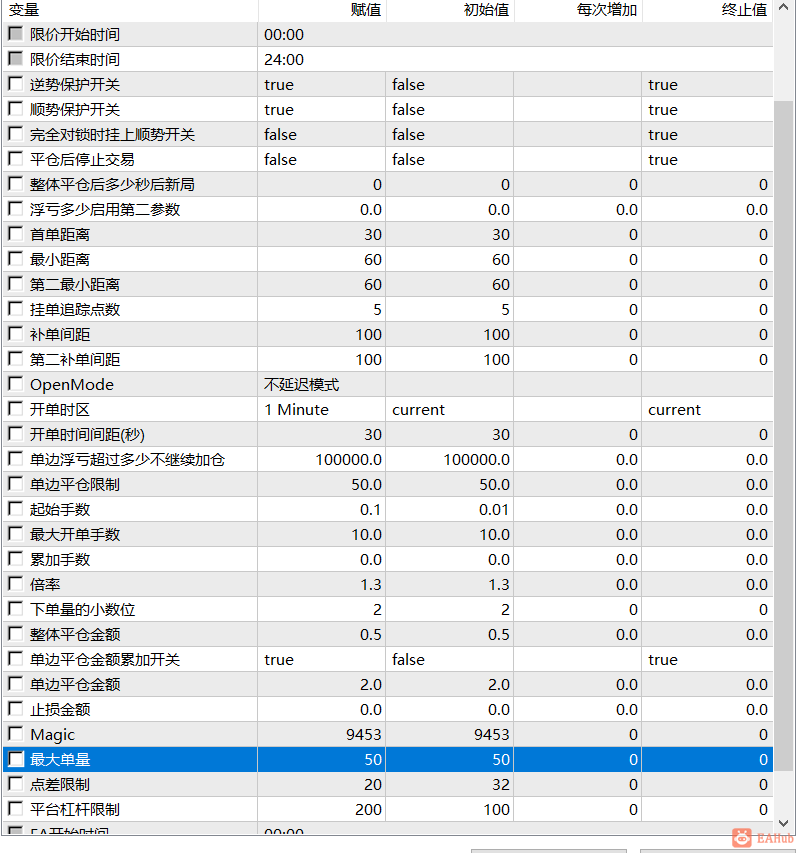Edit 倍率 assigned value 1.3
The width and height of the screenshot is (803, 853).
[322, 585]
